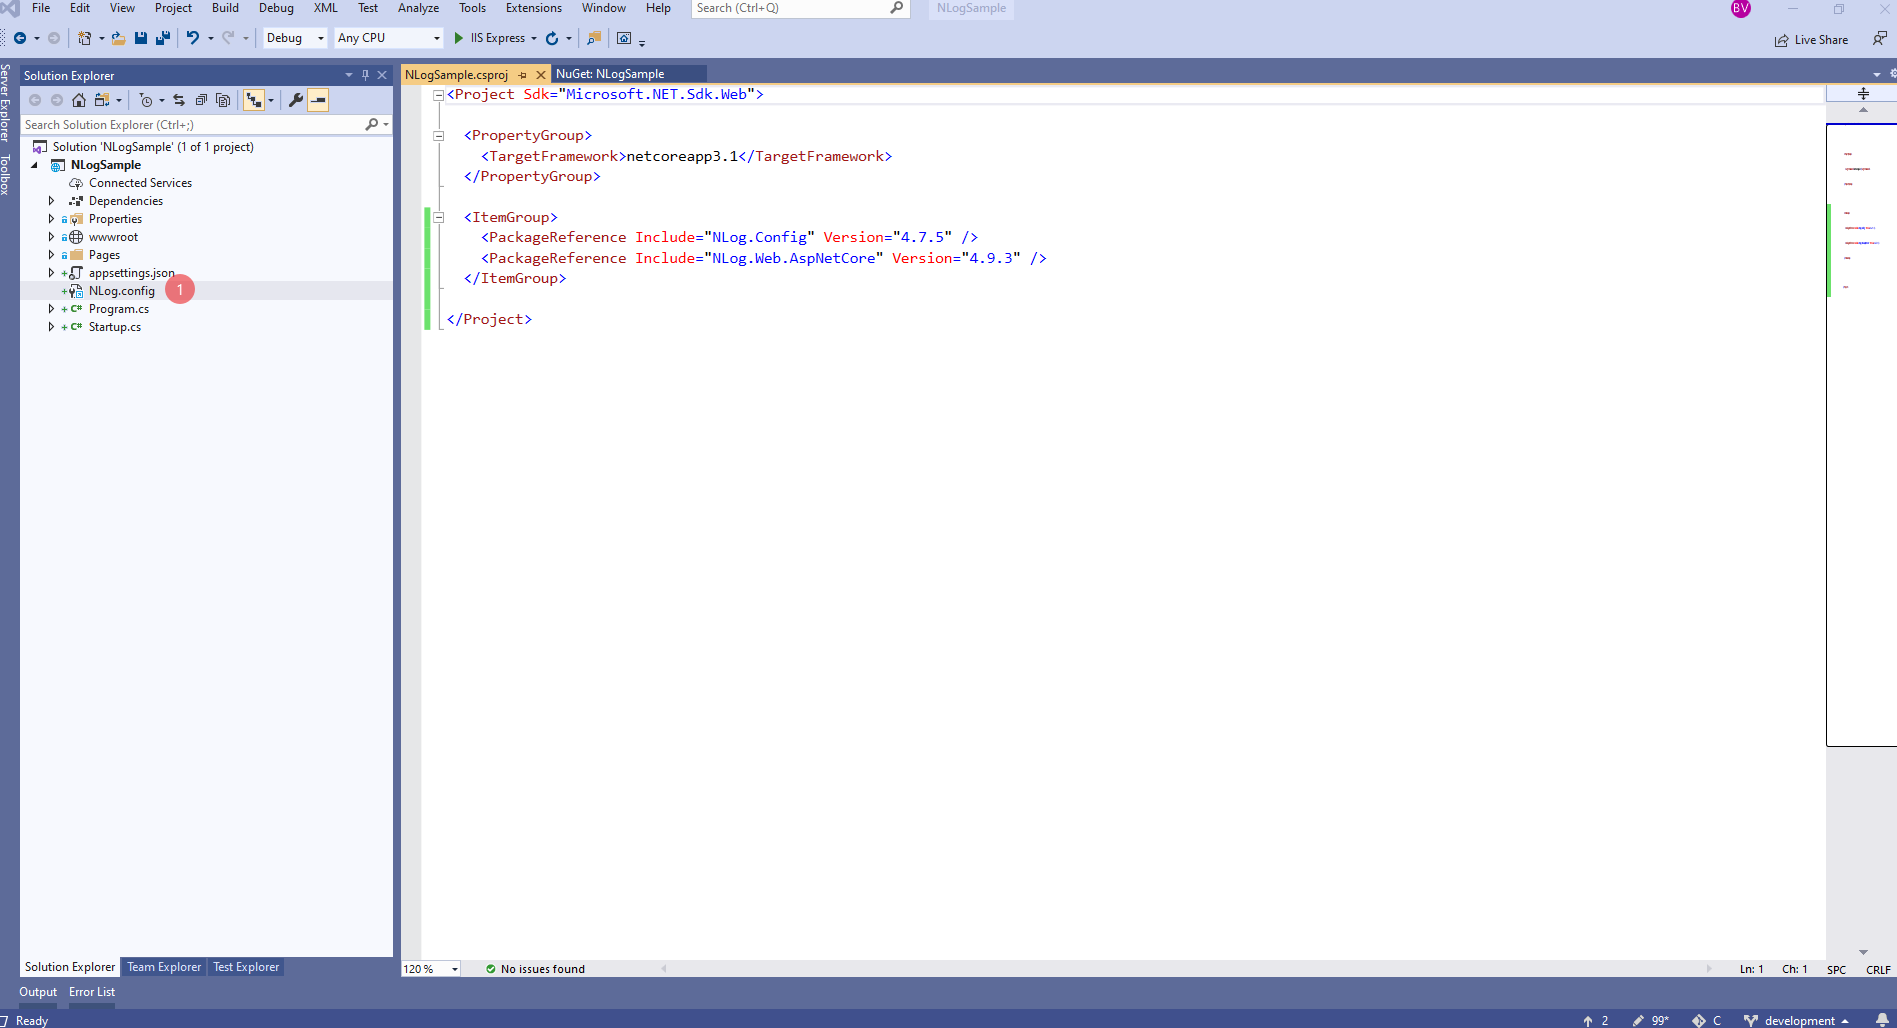Click the Properties wrench icon in Solution Explorer
The height and width of the screenshot is (1028, 1897).
296,100
